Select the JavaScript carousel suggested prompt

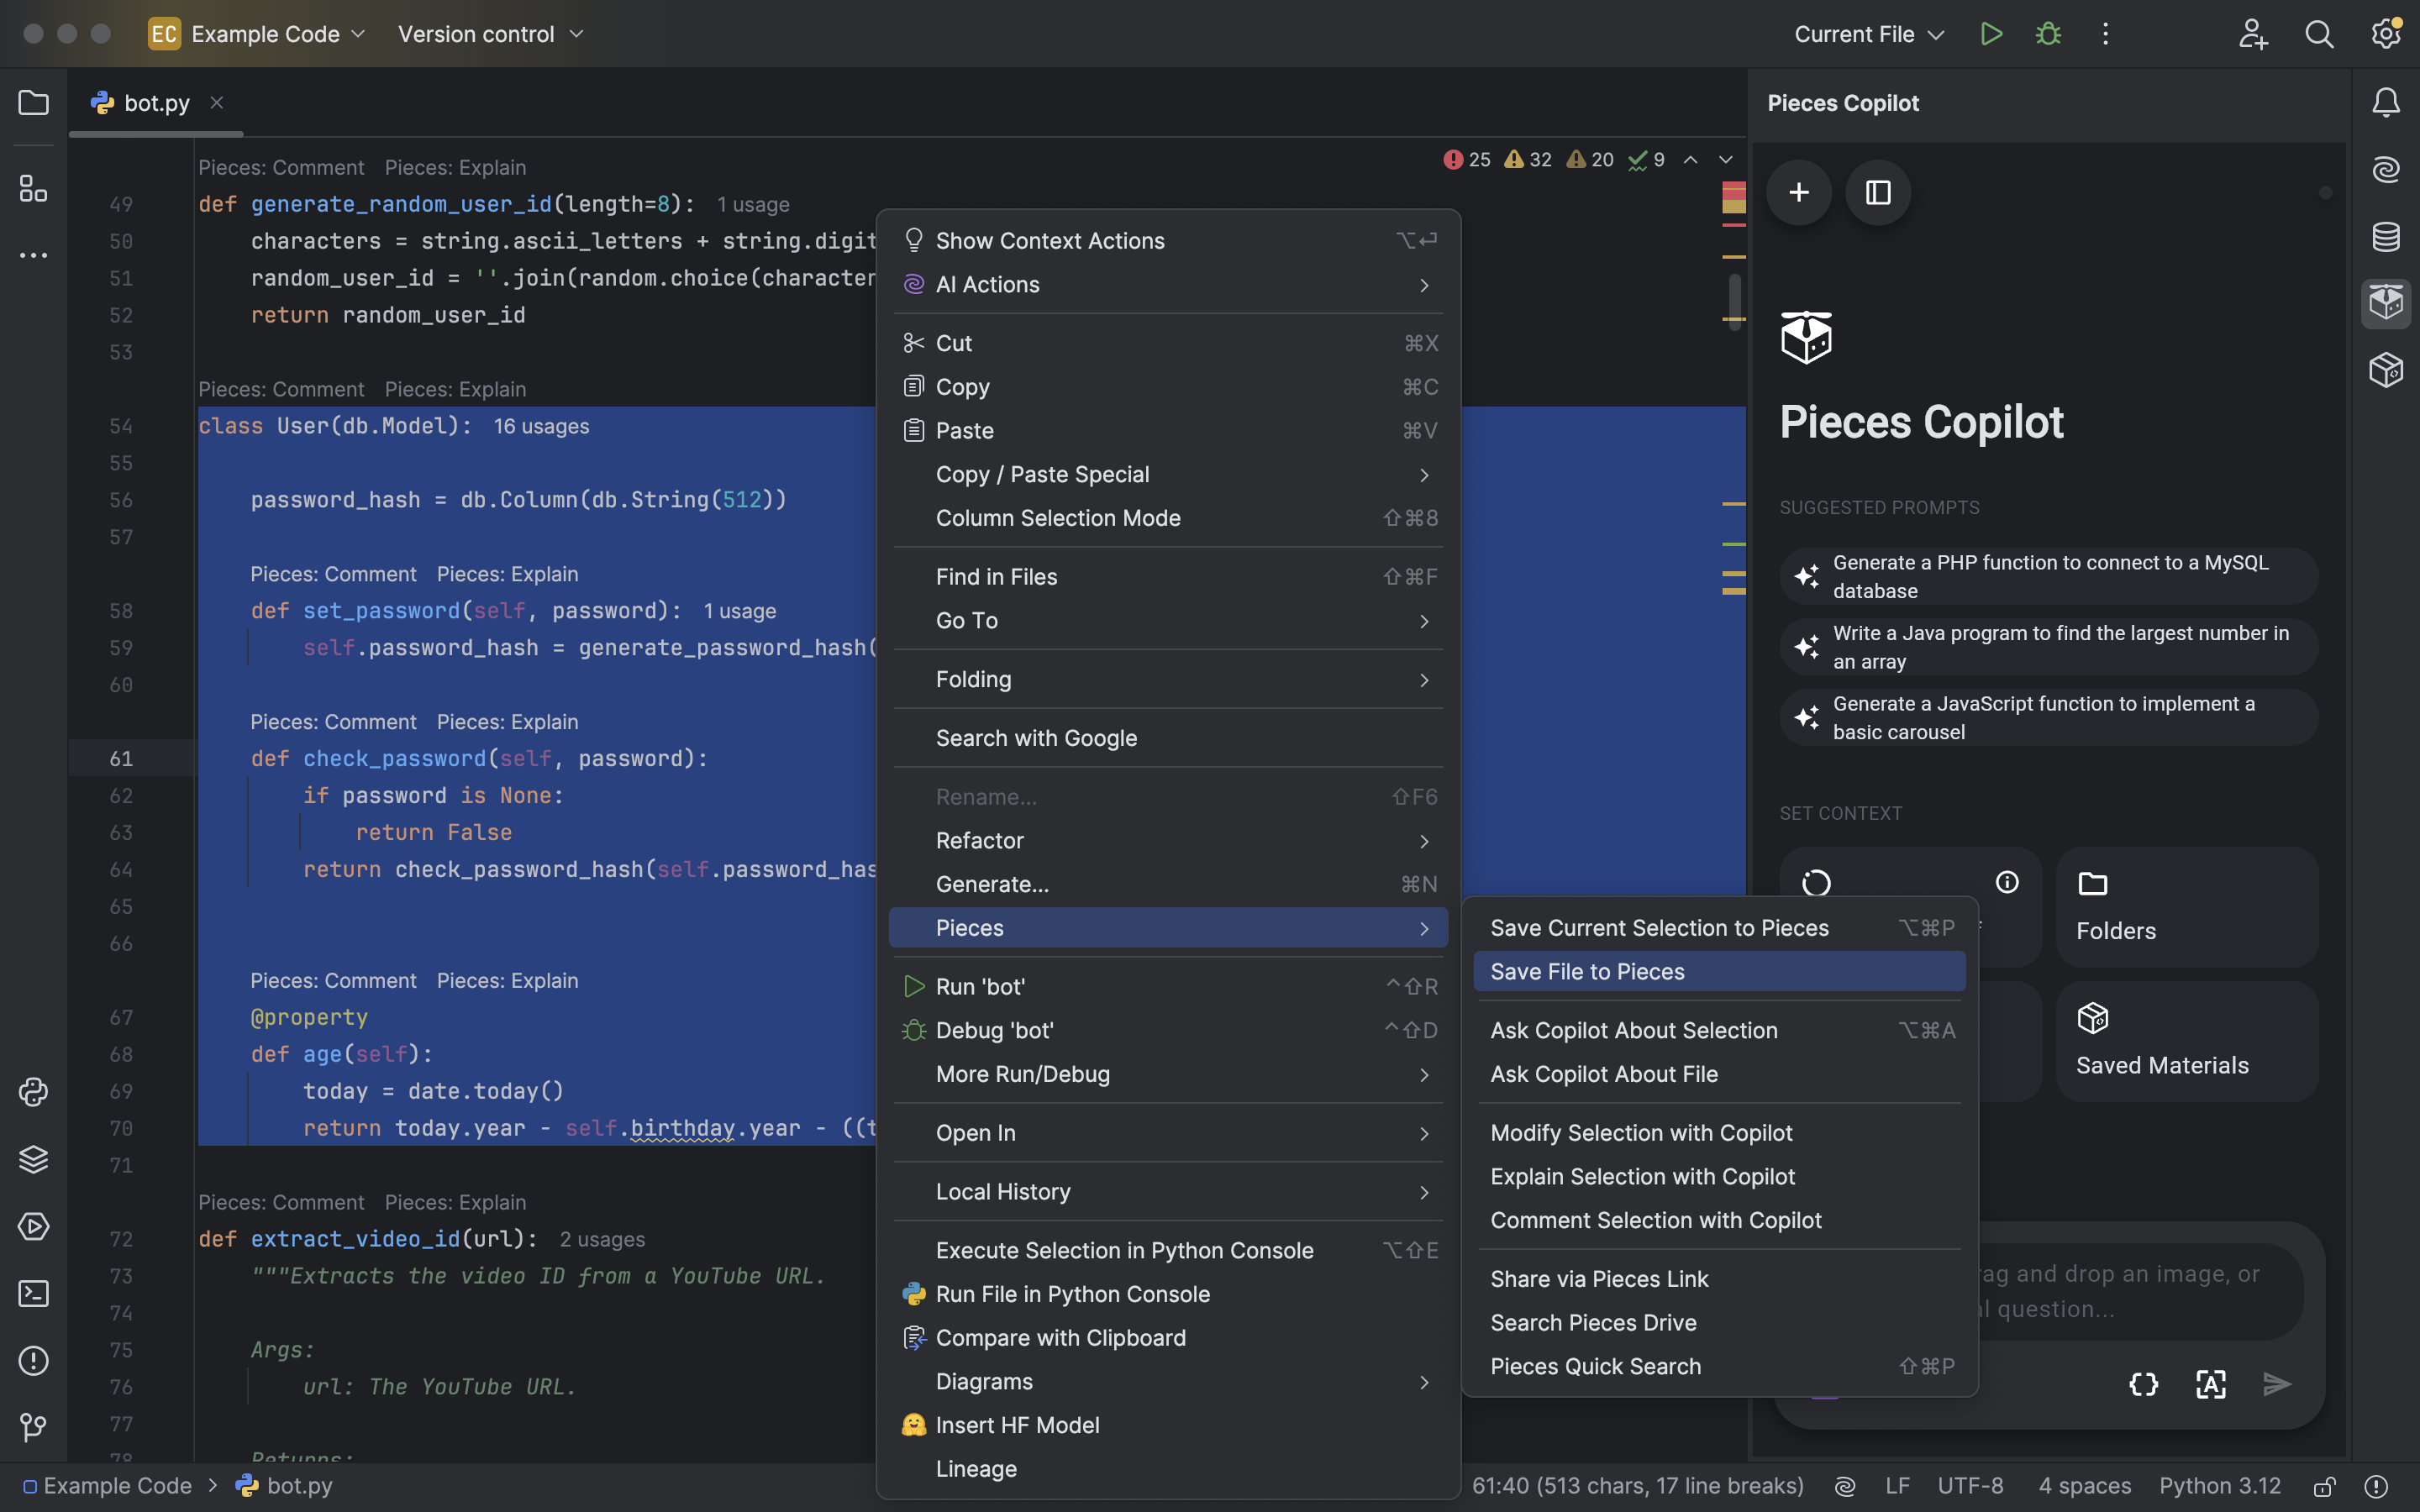pyautogui.click(x=2048, y=718)
